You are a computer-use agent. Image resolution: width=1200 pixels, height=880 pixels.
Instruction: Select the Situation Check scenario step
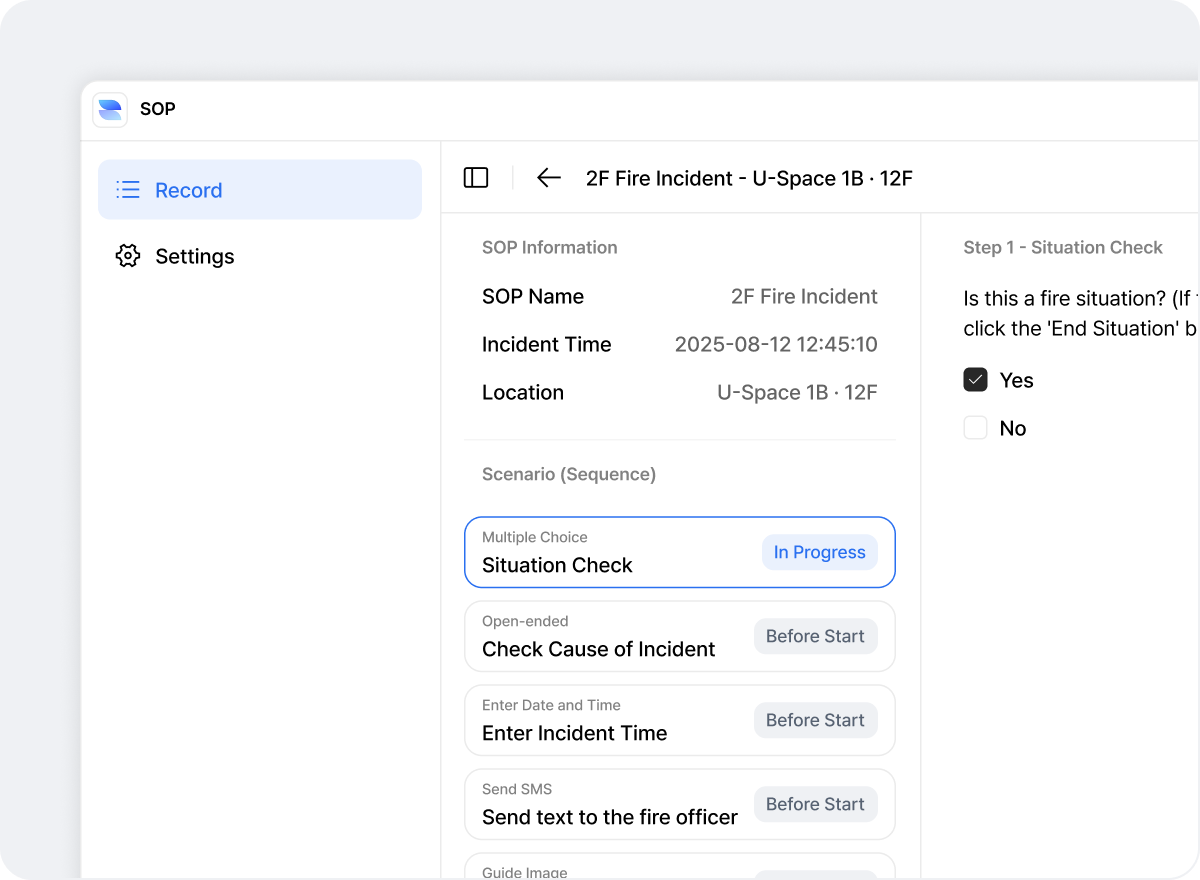coord(600,553)
